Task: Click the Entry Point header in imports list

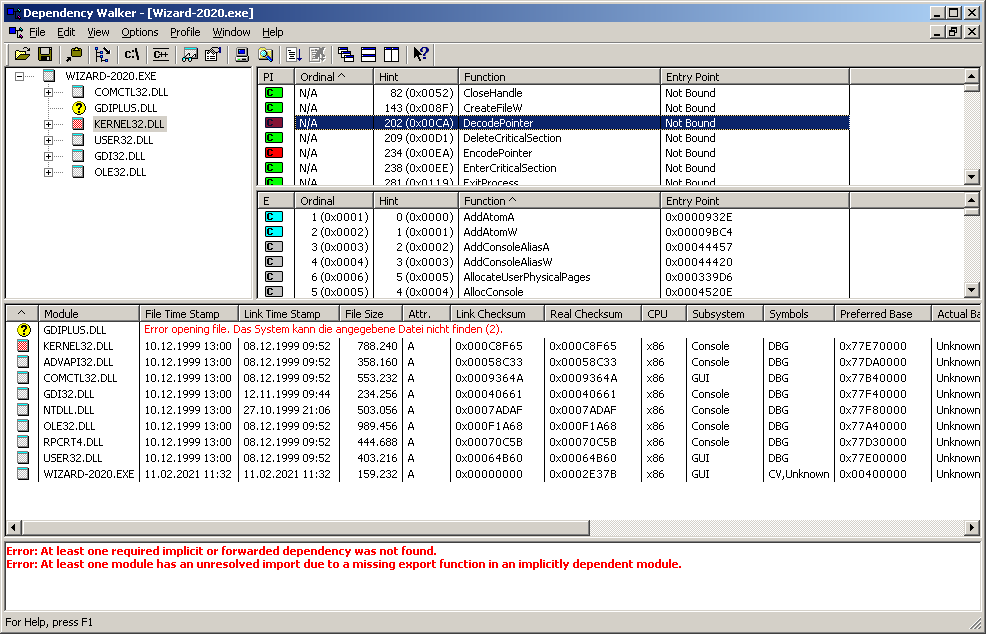Action: (754, 77)
